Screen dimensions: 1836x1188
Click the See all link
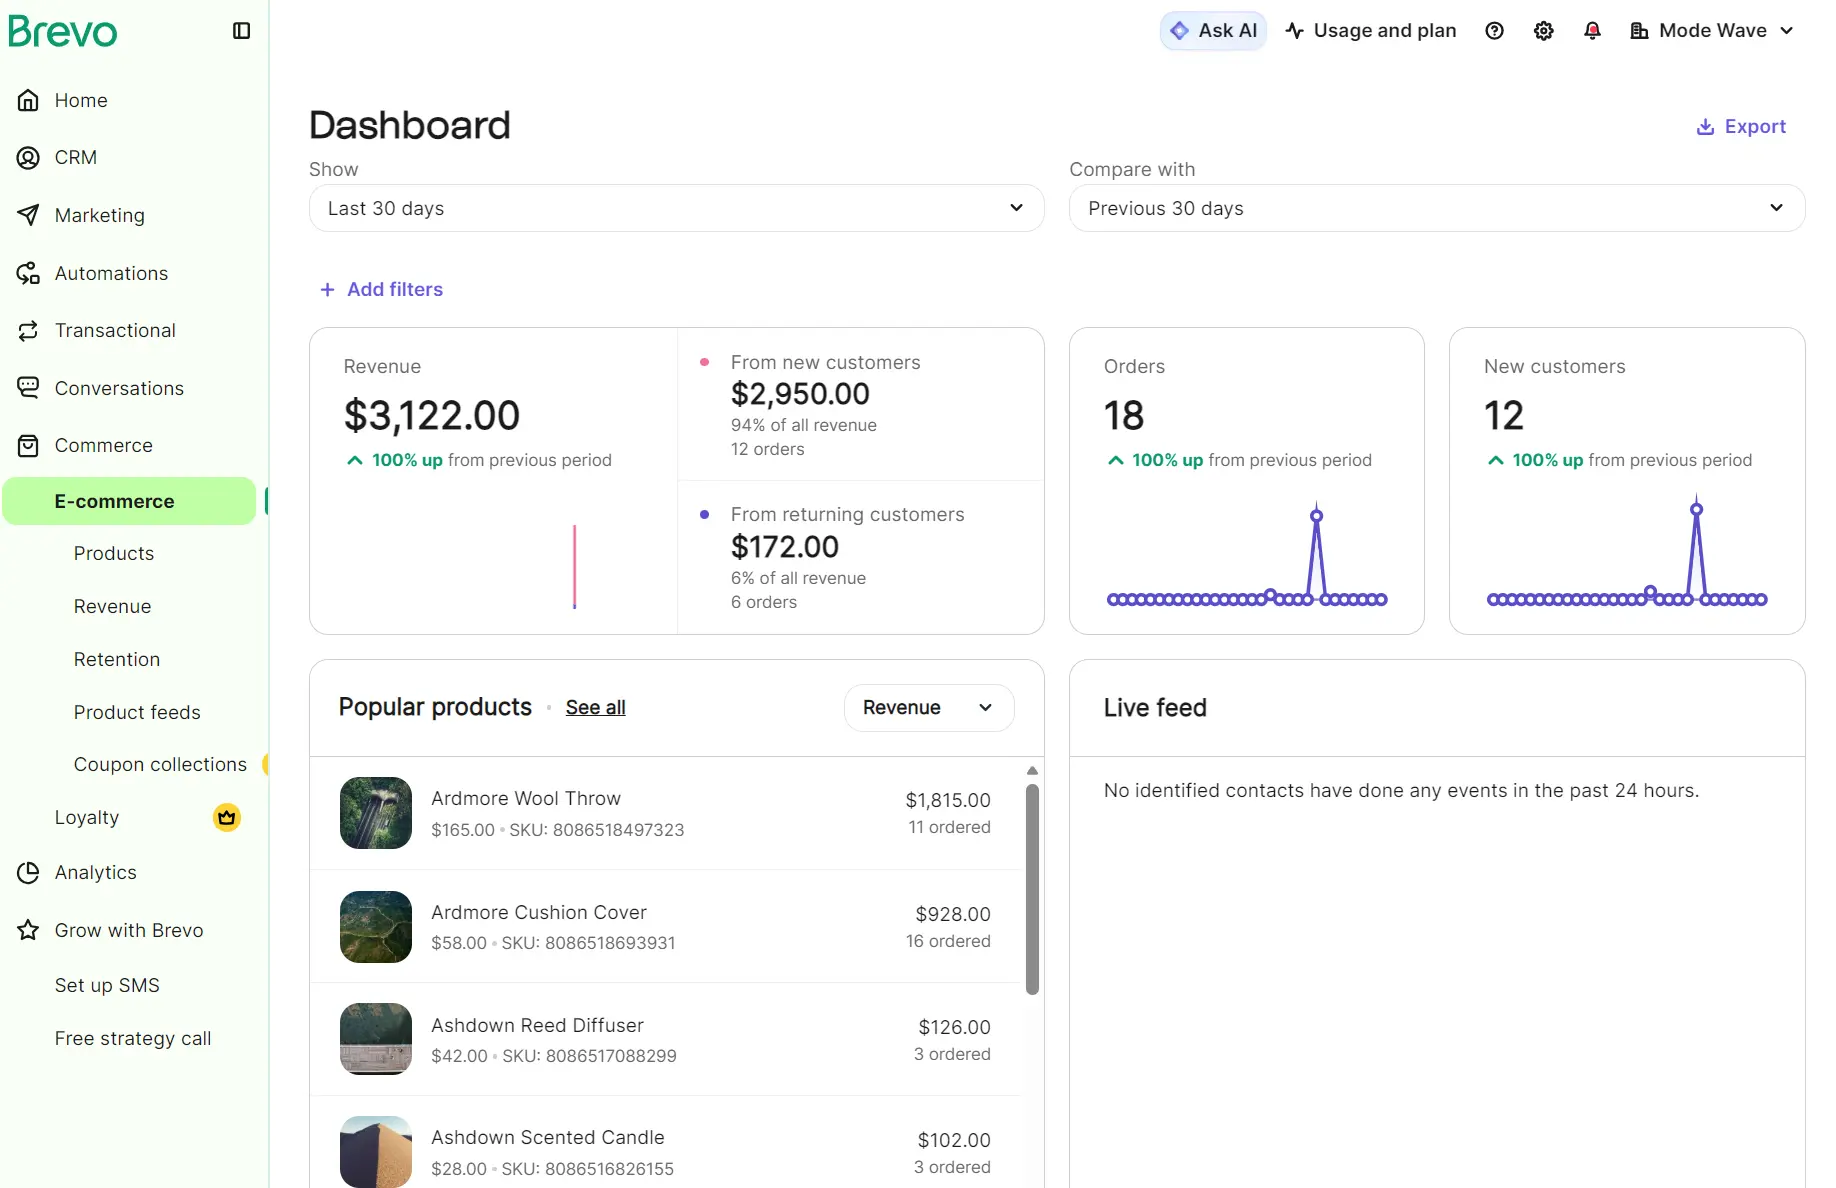595,708
